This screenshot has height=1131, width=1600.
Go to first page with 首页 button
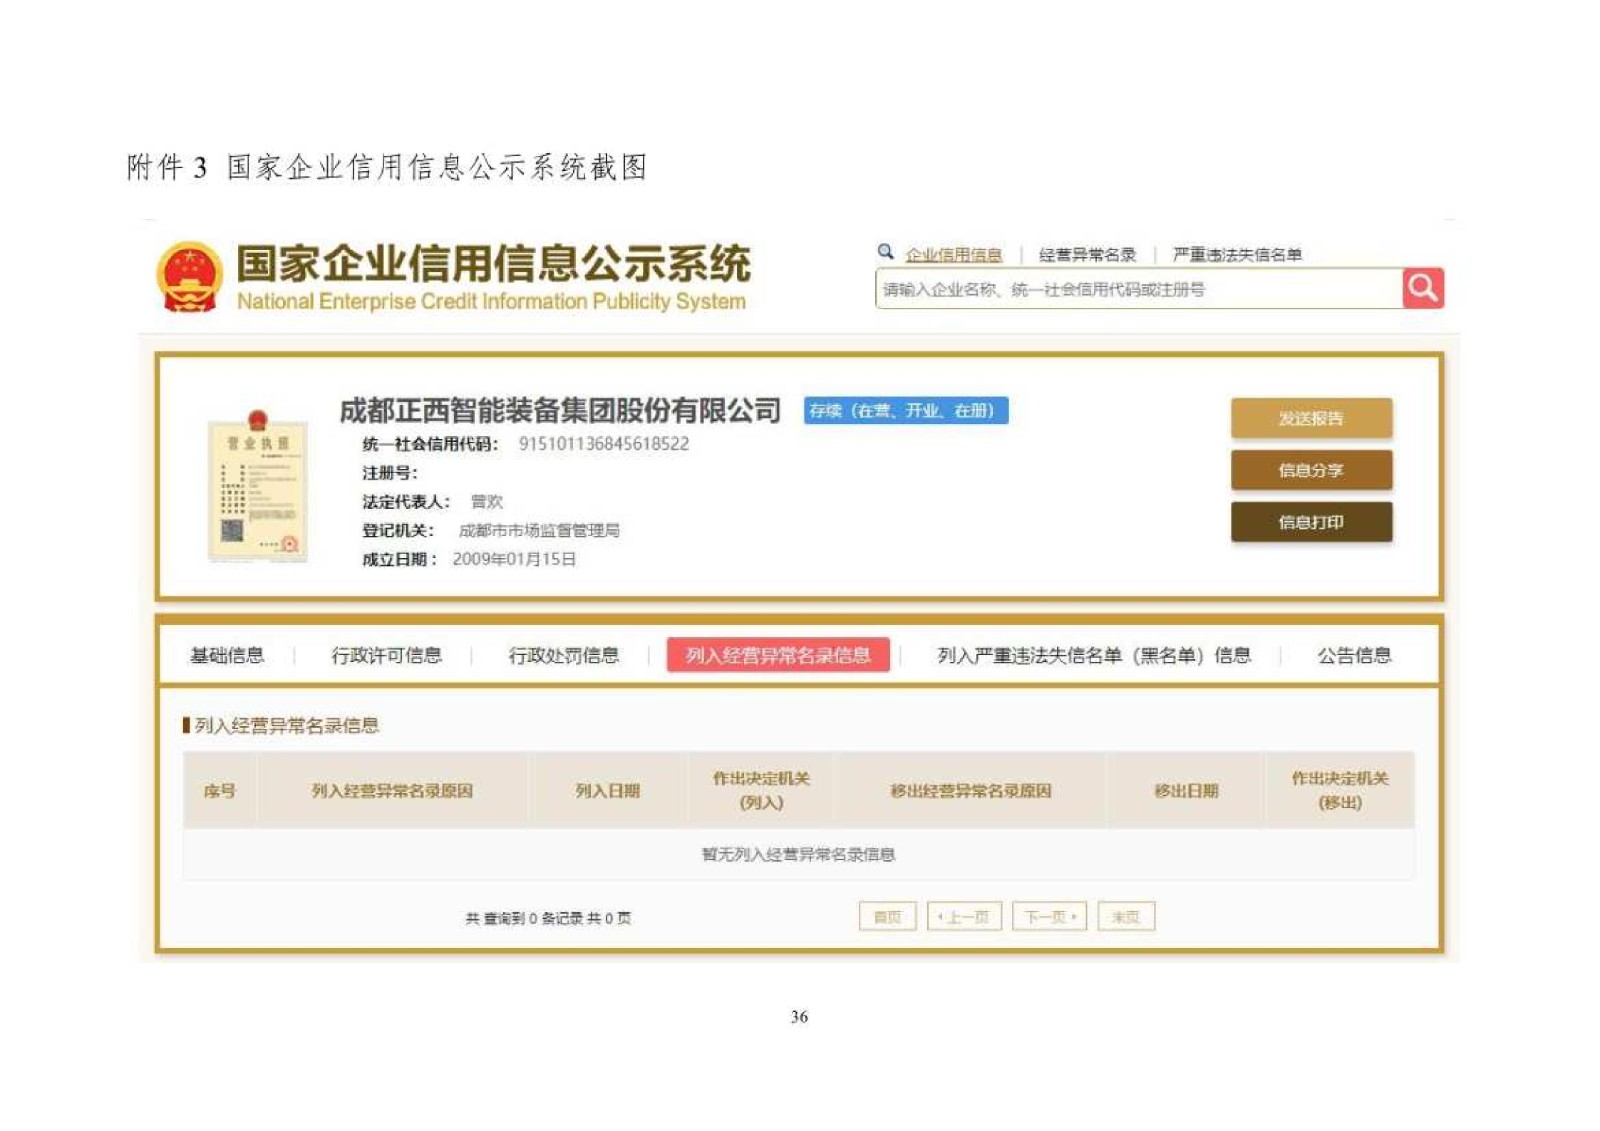tap(887, 917)
